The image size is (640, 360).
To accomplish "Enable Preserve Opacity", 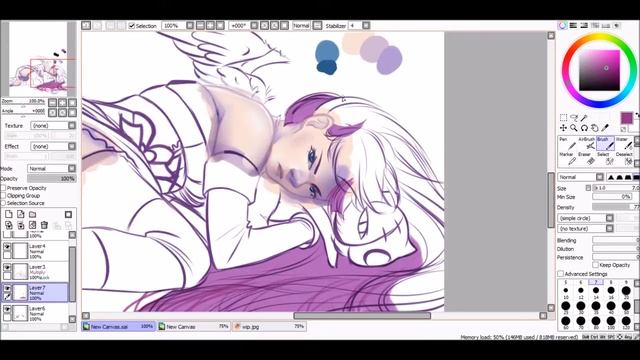I will [x=3, y=188].
